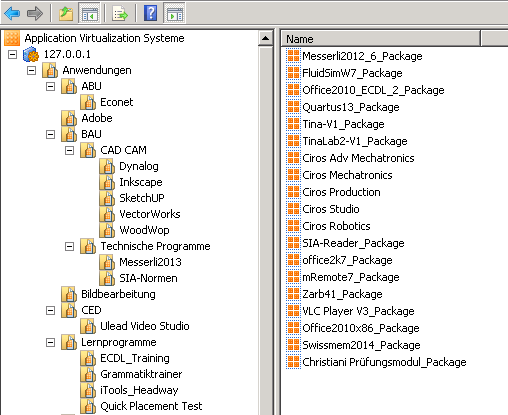The image size is (508, 415).
Task: Sort list by the Name column header
Action: [380, 39]
